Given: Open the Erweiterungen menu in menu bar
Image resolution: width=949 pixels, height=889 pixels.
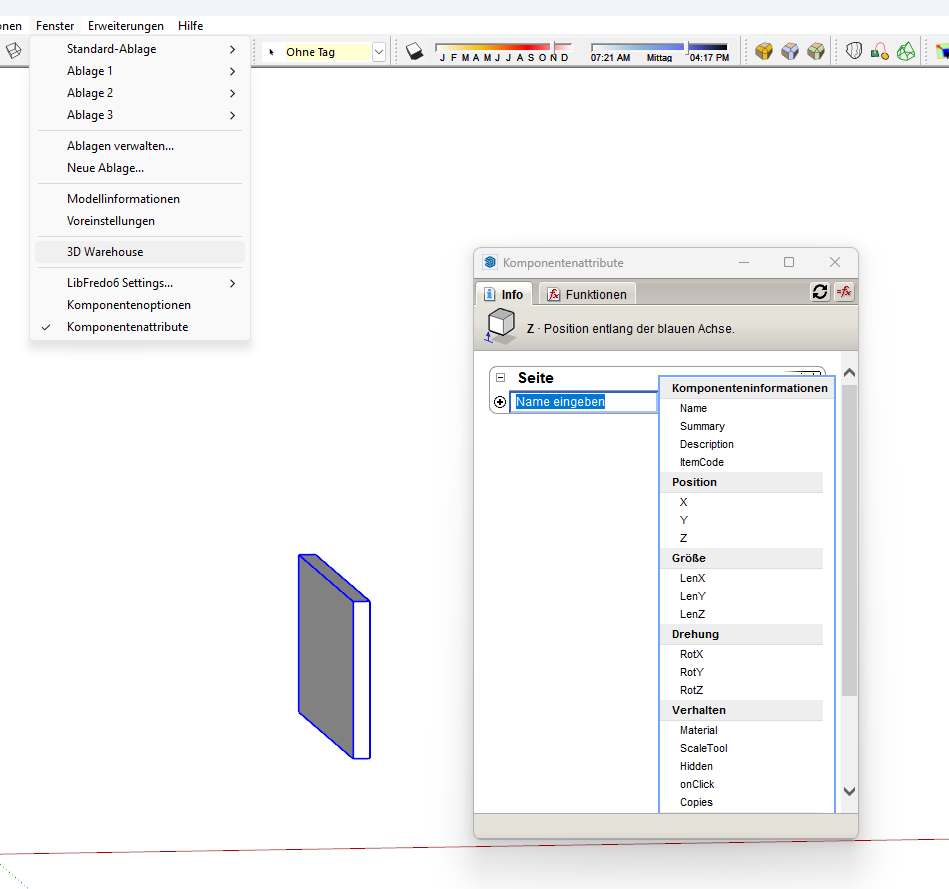Looking at the screenshot, I should 125,26.
